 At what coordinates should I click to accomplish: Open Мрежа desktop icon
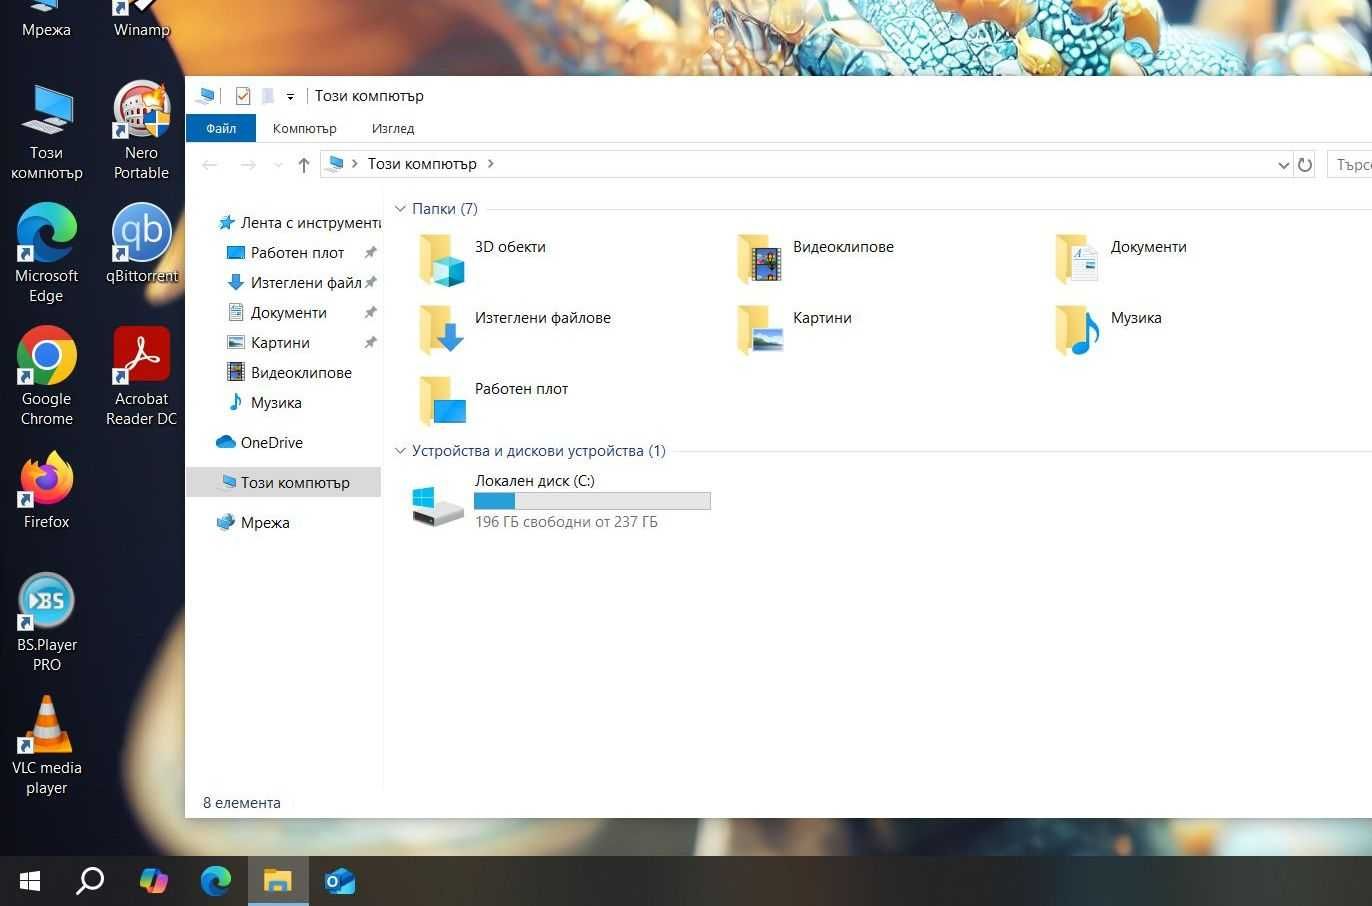47,20
